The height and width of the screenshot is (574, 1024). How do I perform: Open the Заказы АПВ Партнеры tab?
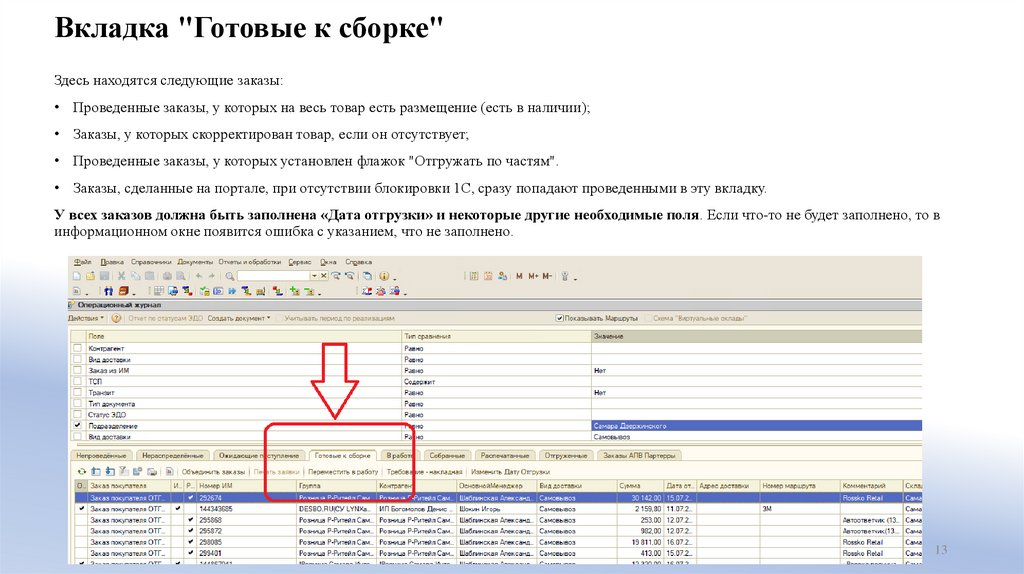coord(639,456)
